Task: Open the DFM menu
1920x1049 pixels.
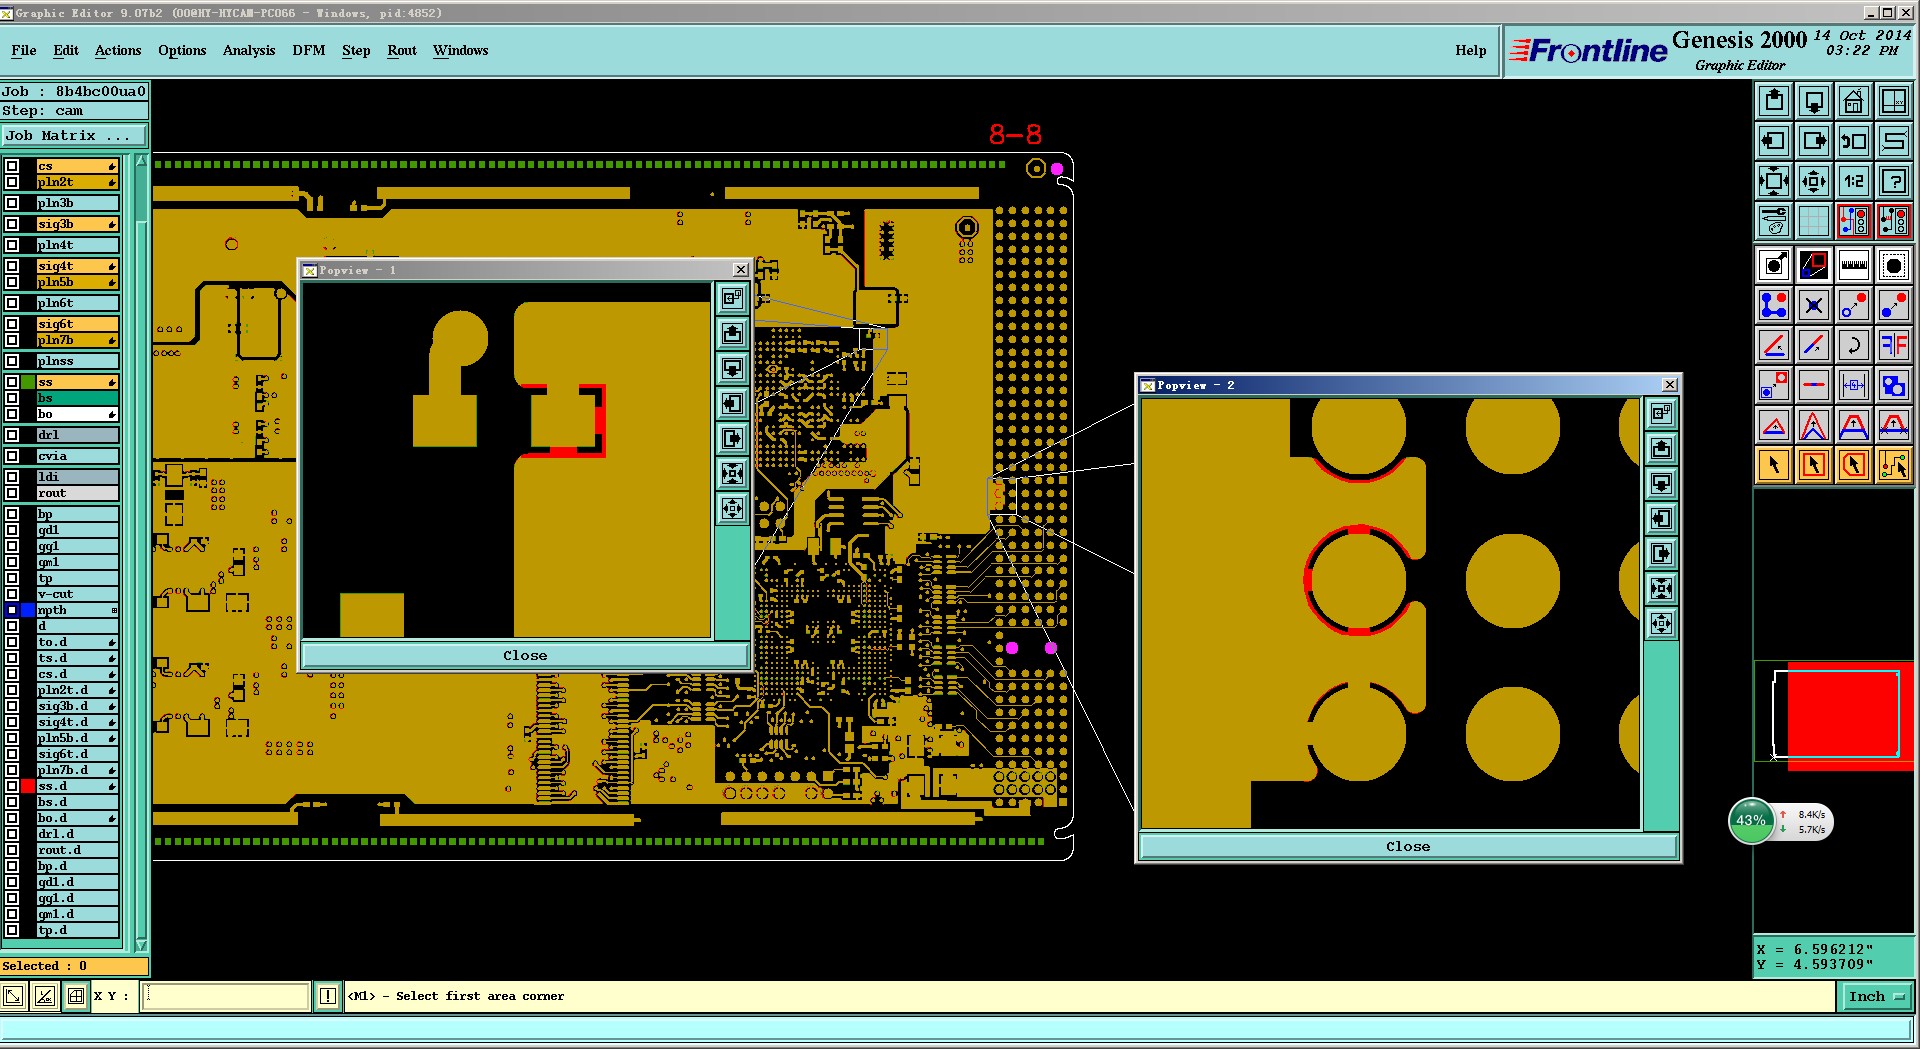Action: coord(309,50)
